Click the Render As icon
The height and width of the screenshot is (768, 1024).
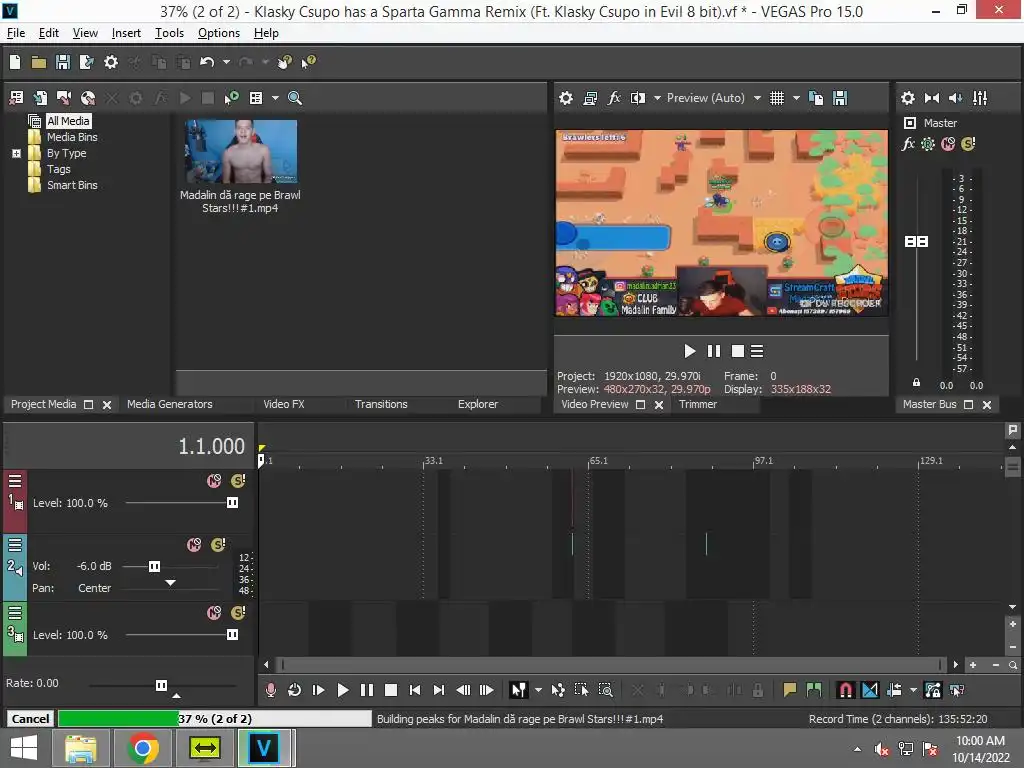click(86, 62)
